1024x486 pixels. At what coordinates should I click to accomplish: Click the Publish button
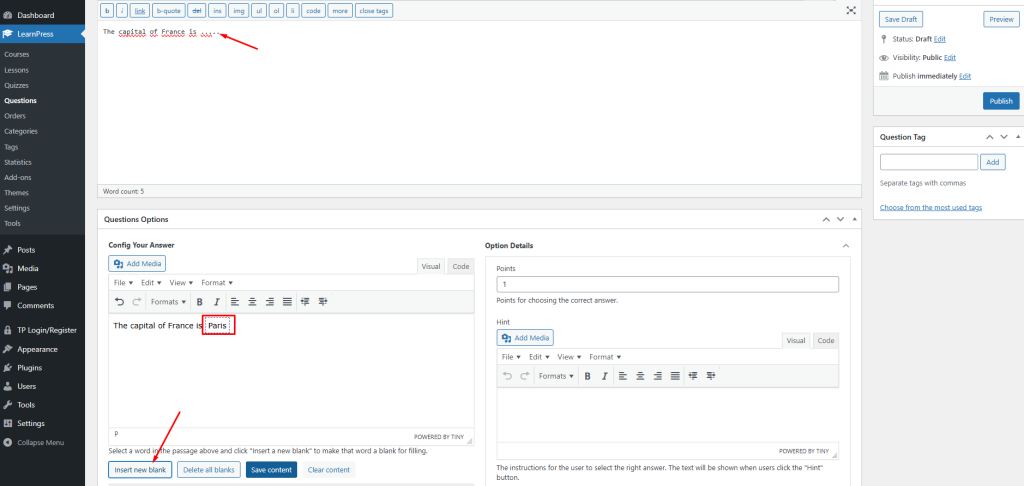1001,101
